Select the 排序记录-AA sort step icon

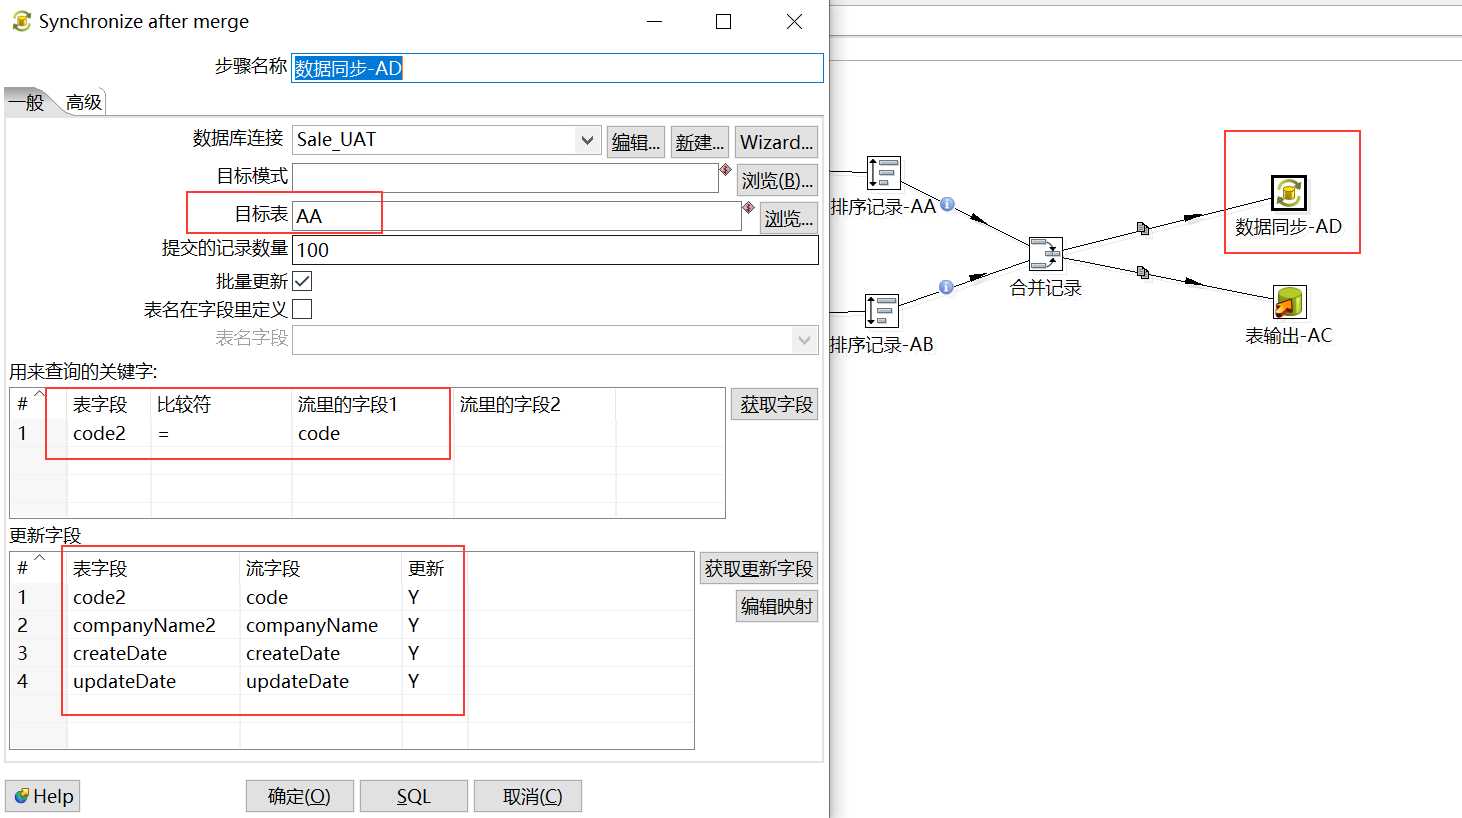click(x=883, y=173)
